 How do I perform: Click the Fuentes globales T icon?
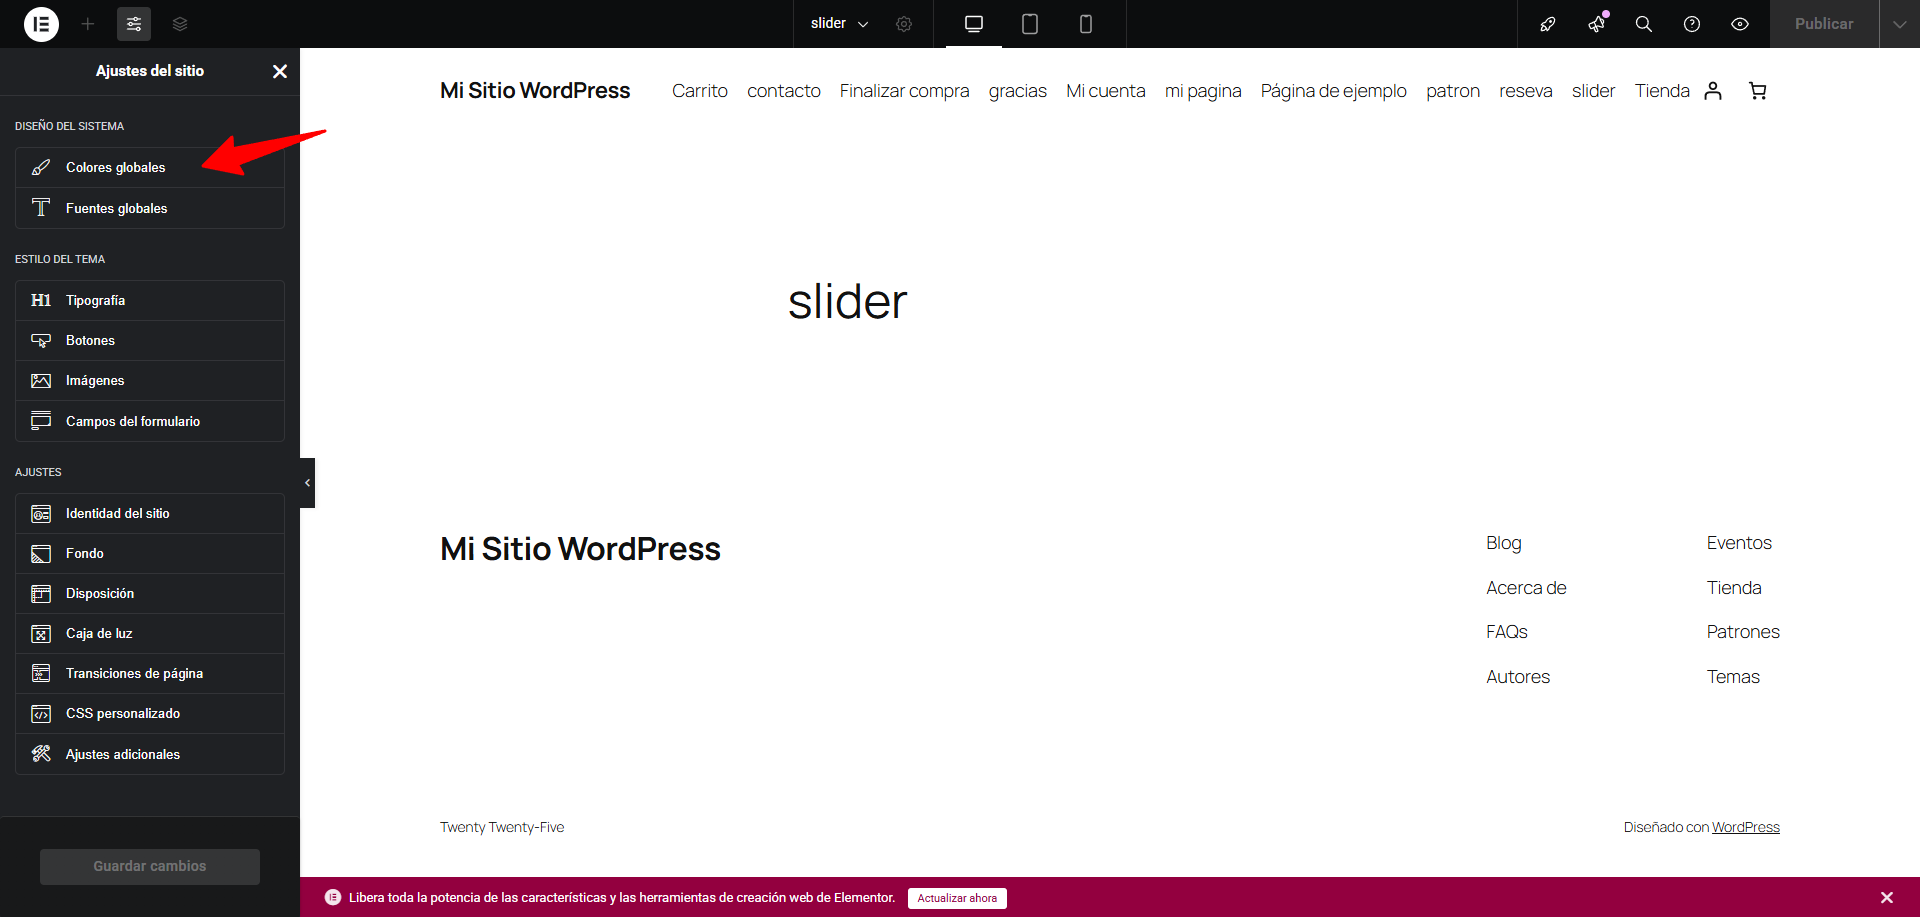click(41, 208)
